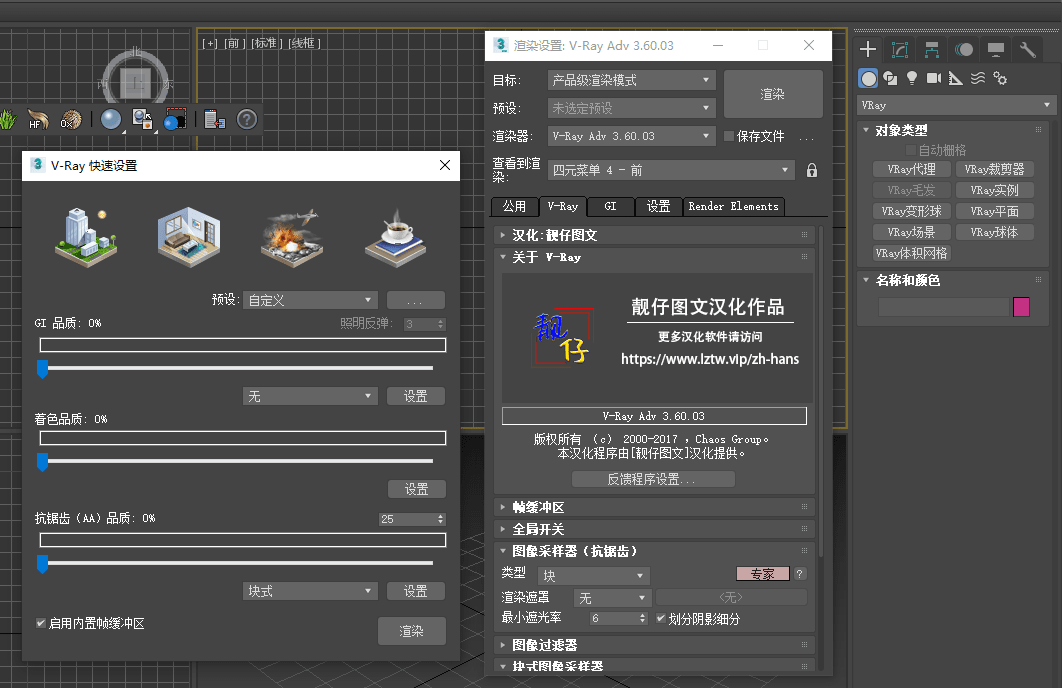Open the Display panel monitor icon

[x=996, y=49]
